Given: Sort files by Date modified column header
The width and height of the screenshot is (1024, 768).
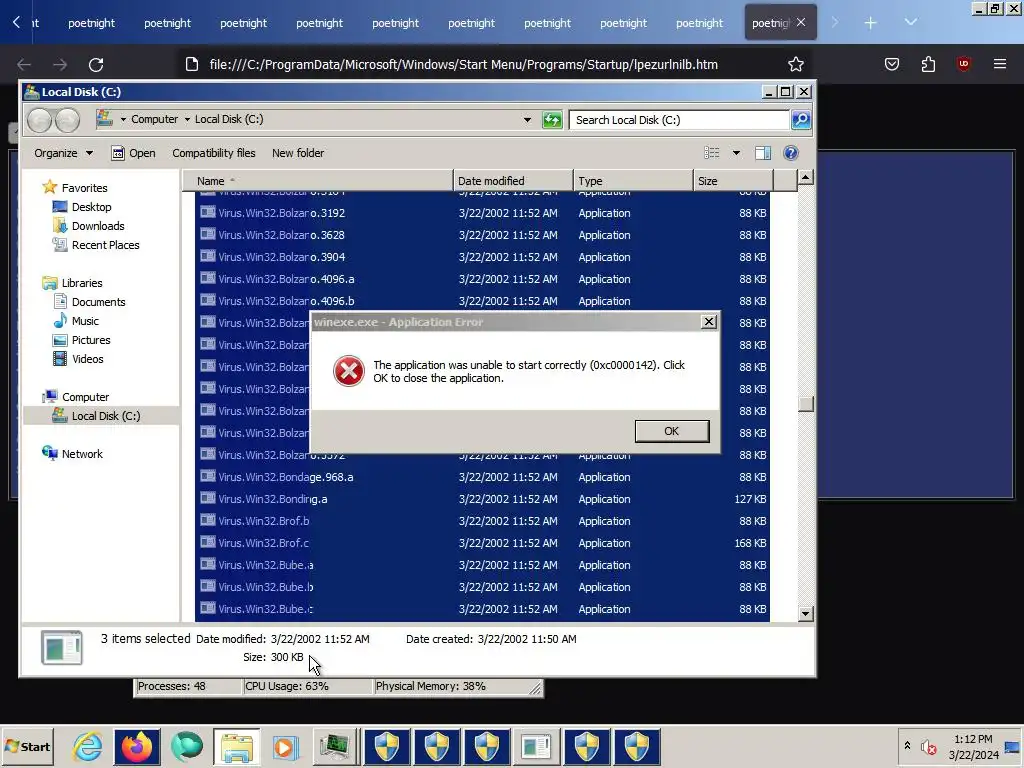Looking at the screenshot, I should tap(513, 181).
